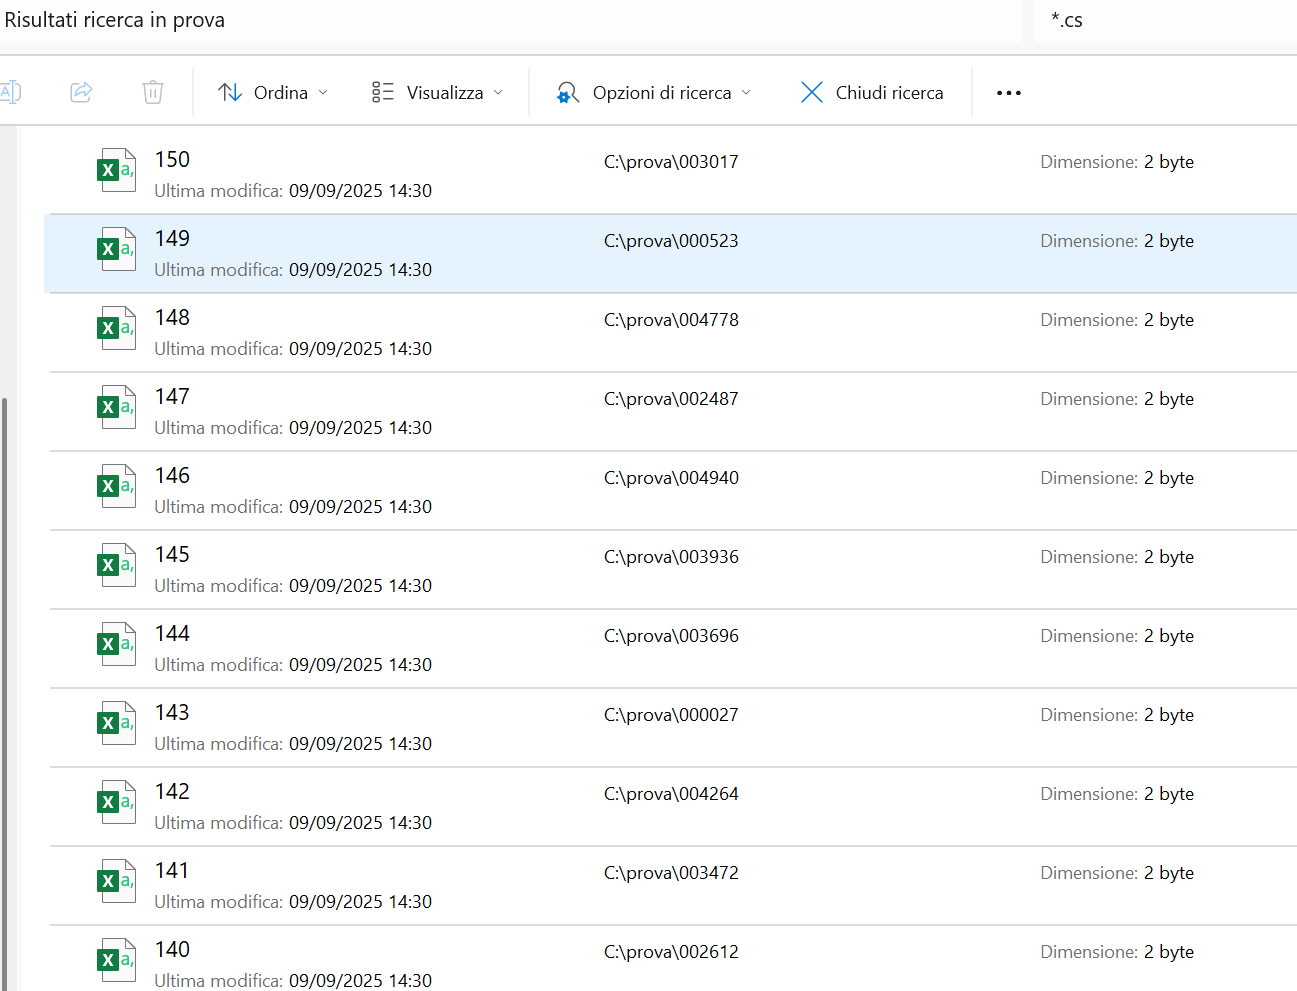Open the Ordina sort dropdown
The image size is (1297, 991).
(273, 93)
